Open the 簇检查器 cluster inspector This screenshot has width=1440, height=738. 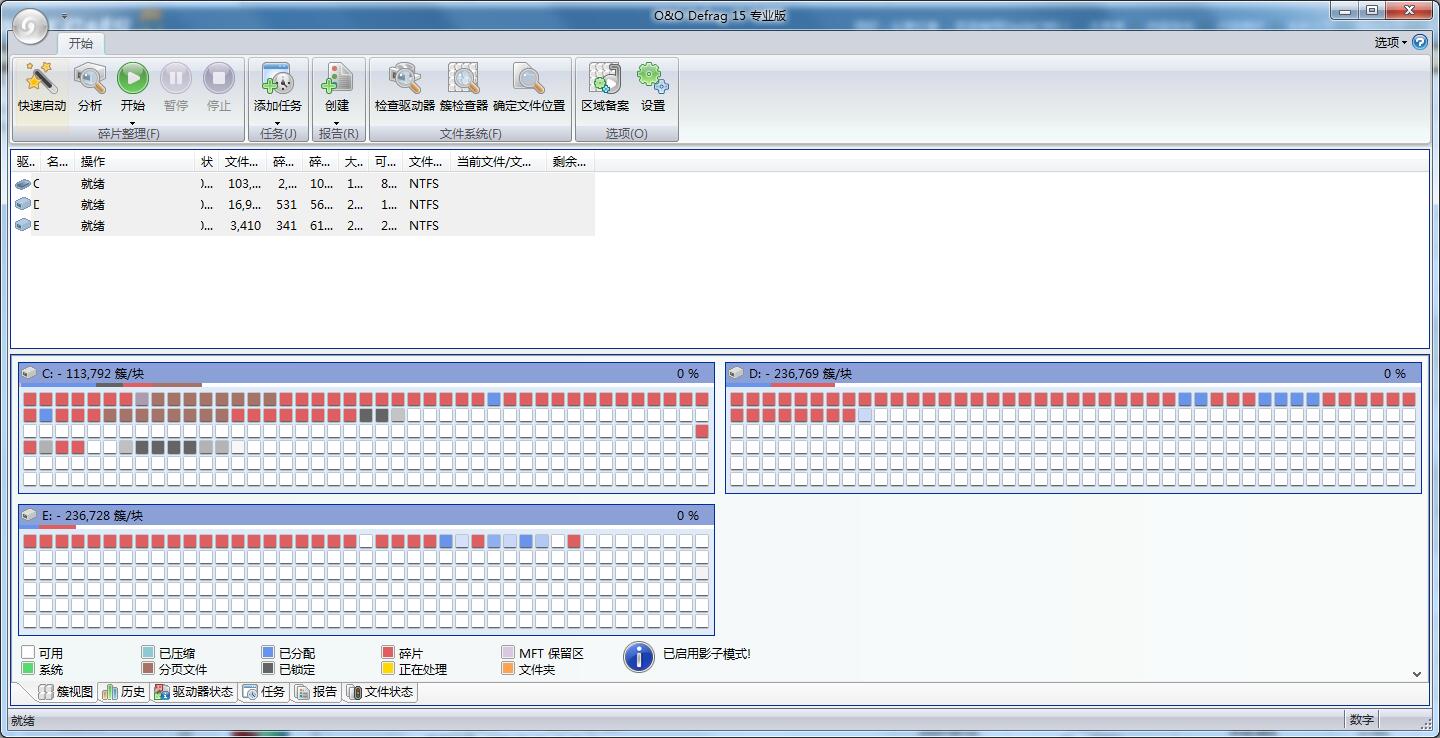click(x=464, y=79)
